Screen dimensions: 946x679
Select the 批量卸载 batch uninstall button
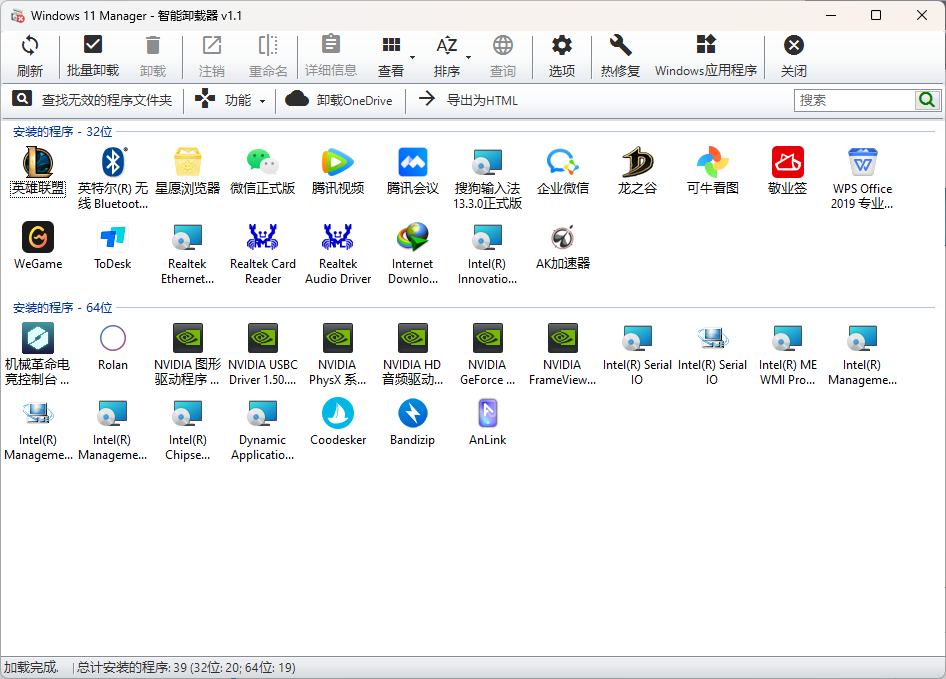click(92, 56)
